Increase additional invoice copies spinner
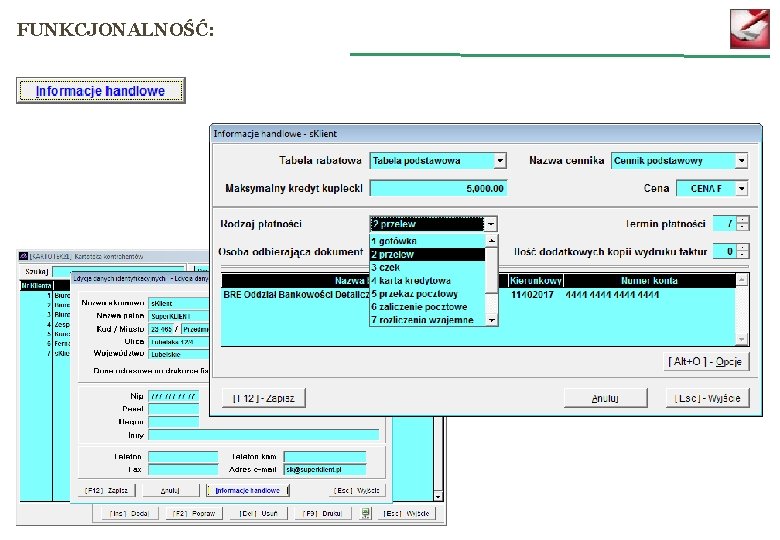 click(x=742, y=248)
